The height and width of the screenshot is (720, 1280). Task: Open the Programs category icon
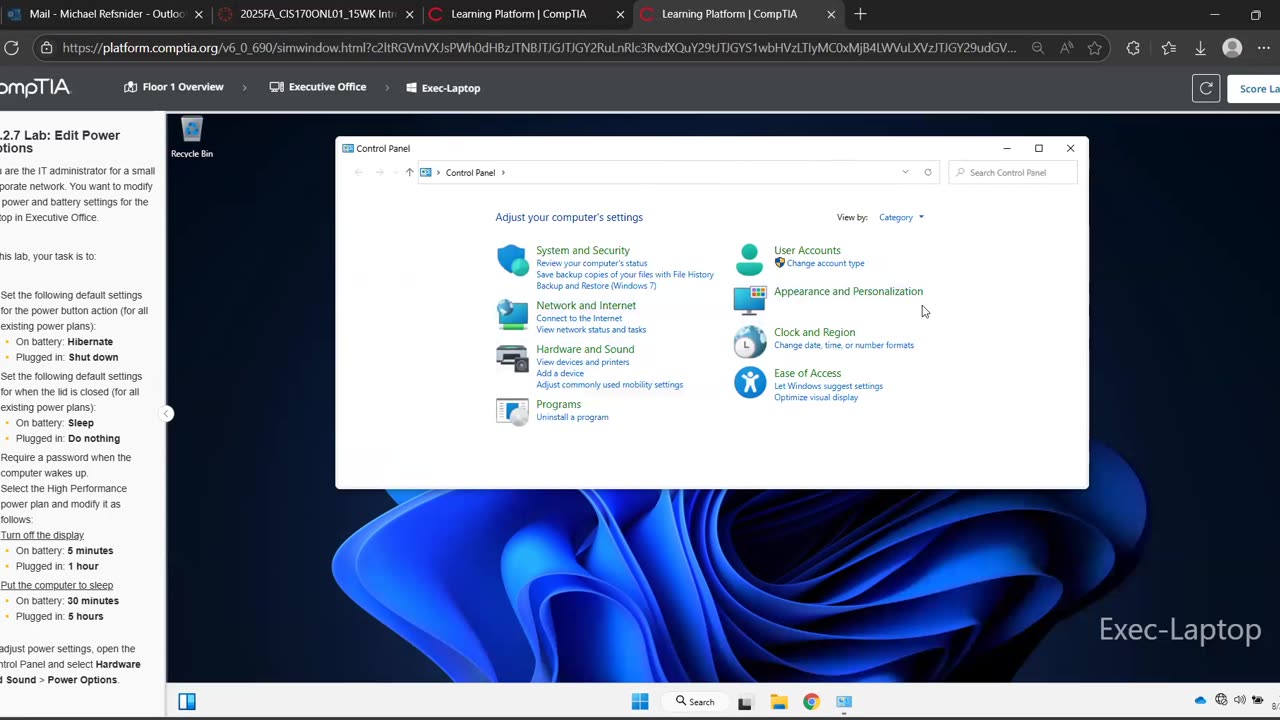click(512, 411)
